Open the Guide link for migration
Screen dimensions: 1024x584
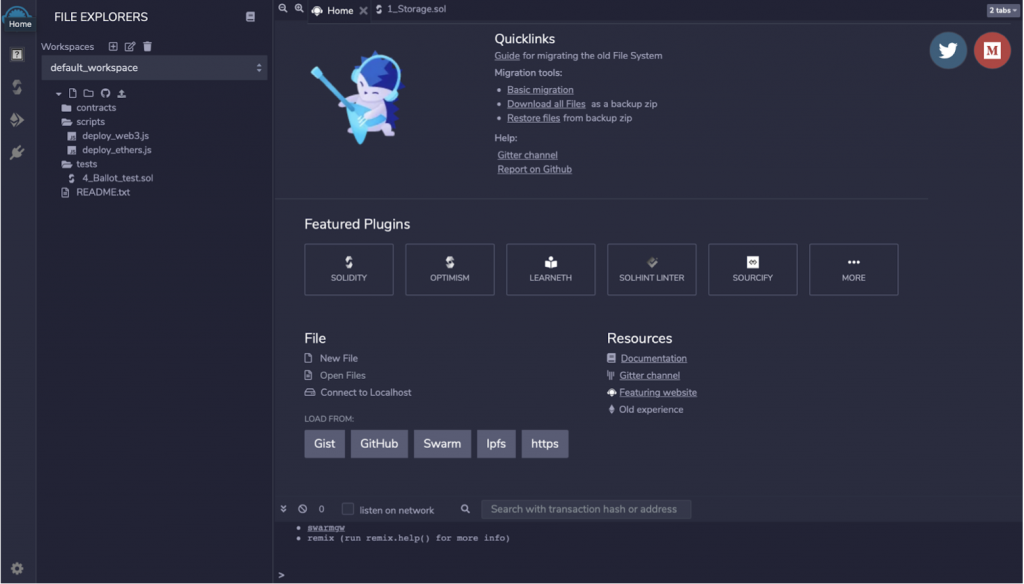tap(507, 56)
